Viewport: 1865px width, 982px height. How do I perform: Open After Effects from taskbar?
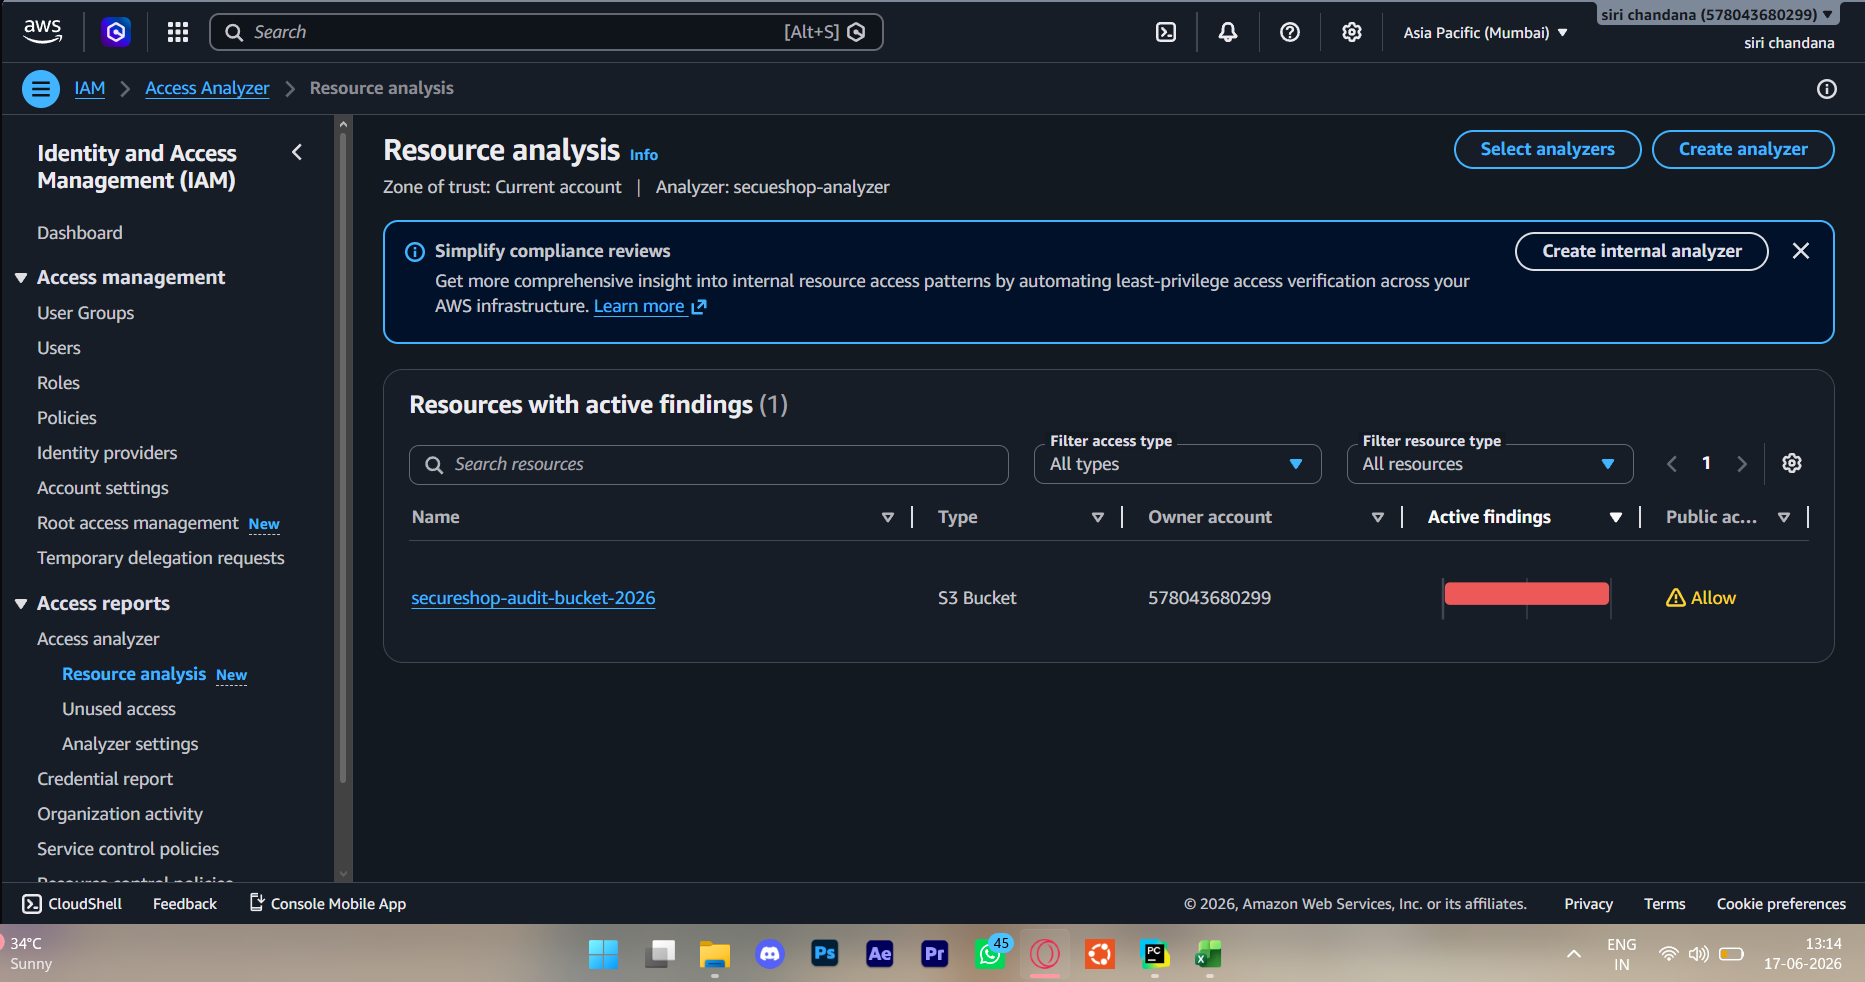[879, 954]
